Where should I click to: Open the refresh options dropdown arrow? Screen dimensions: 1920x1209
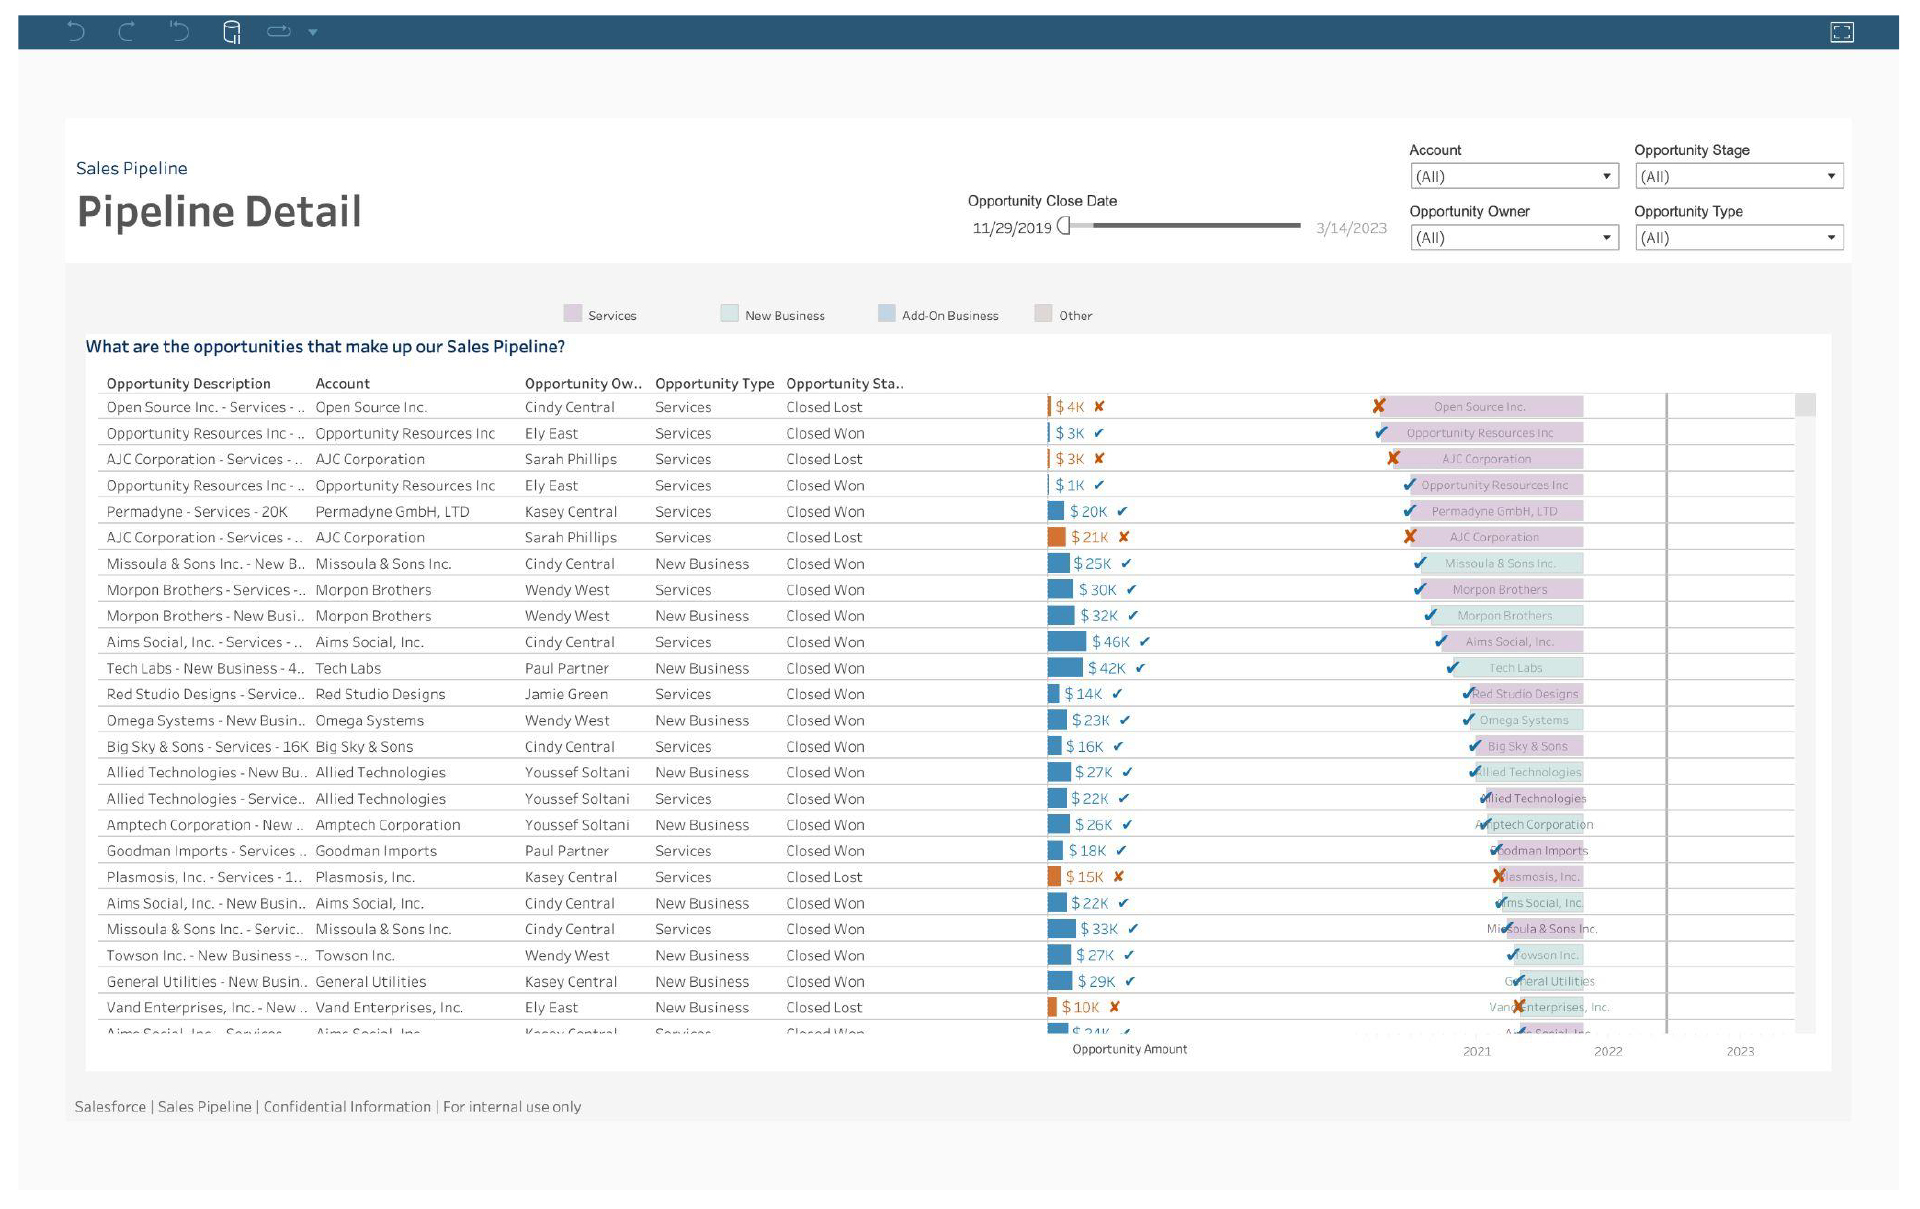(x=313, y=32)
